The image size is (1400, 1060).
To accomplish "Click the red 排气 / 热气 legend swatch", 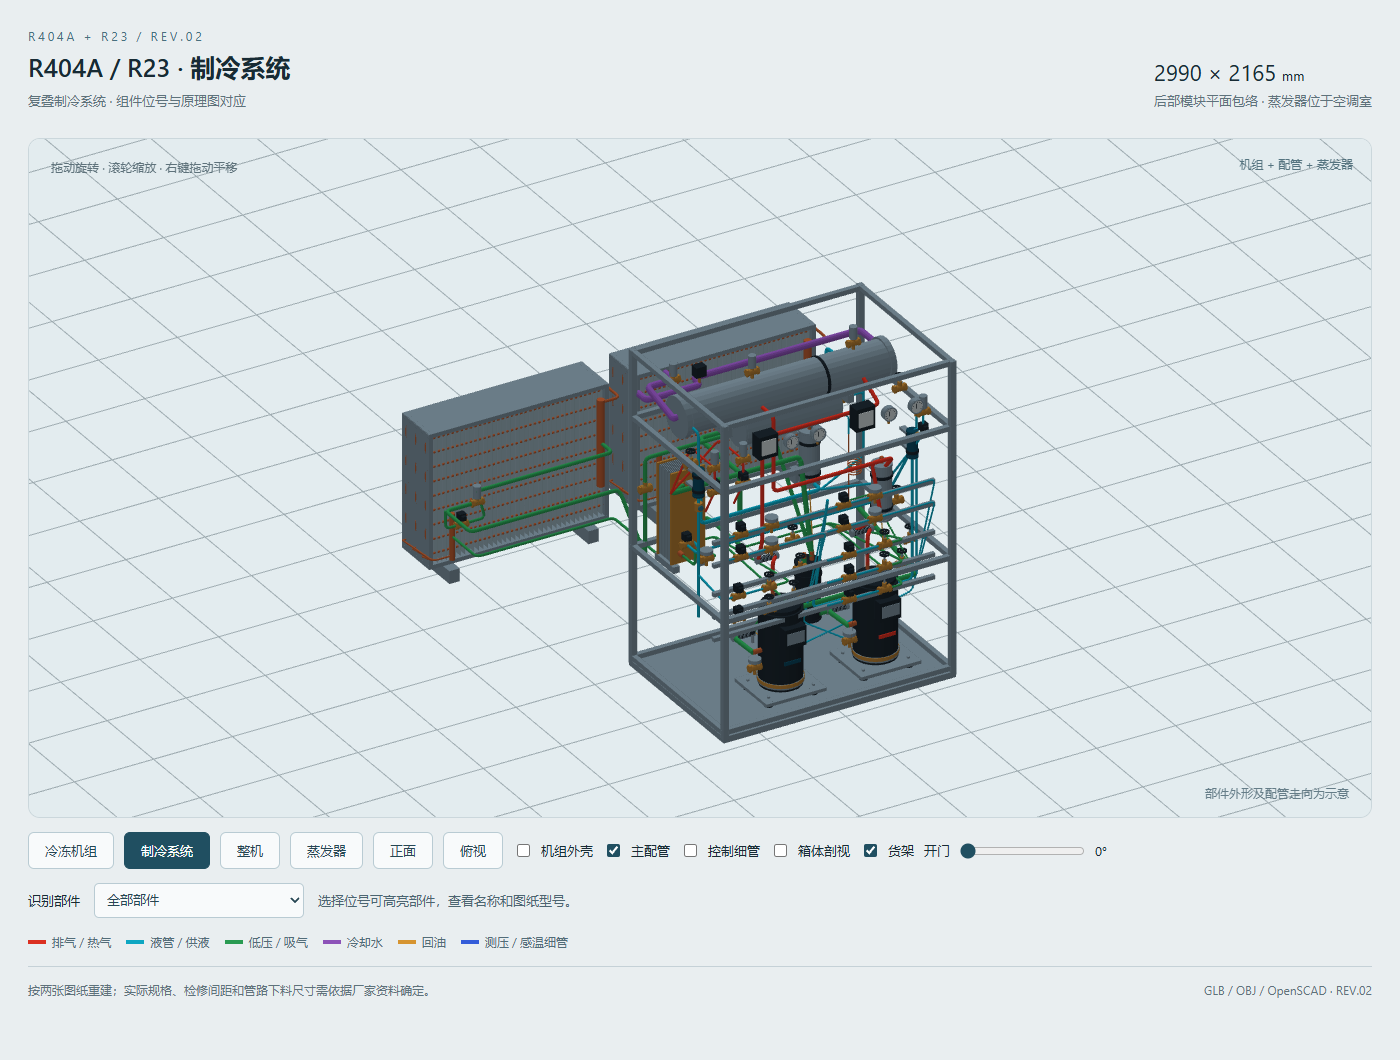I will click(37, 942).
